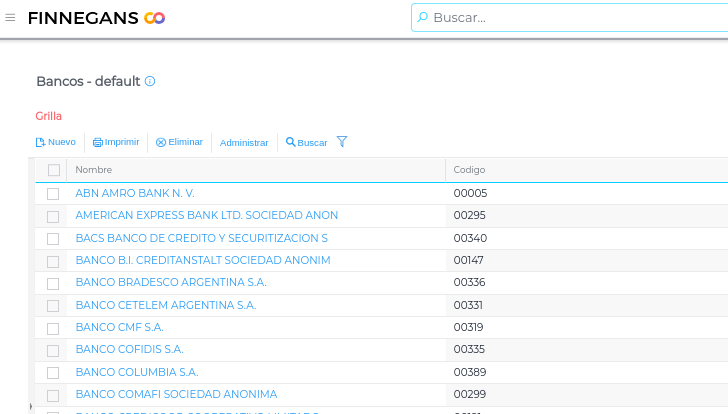728x414 pixels.
Task: Click the Finnegans logo
Action: tap(97, 18)
